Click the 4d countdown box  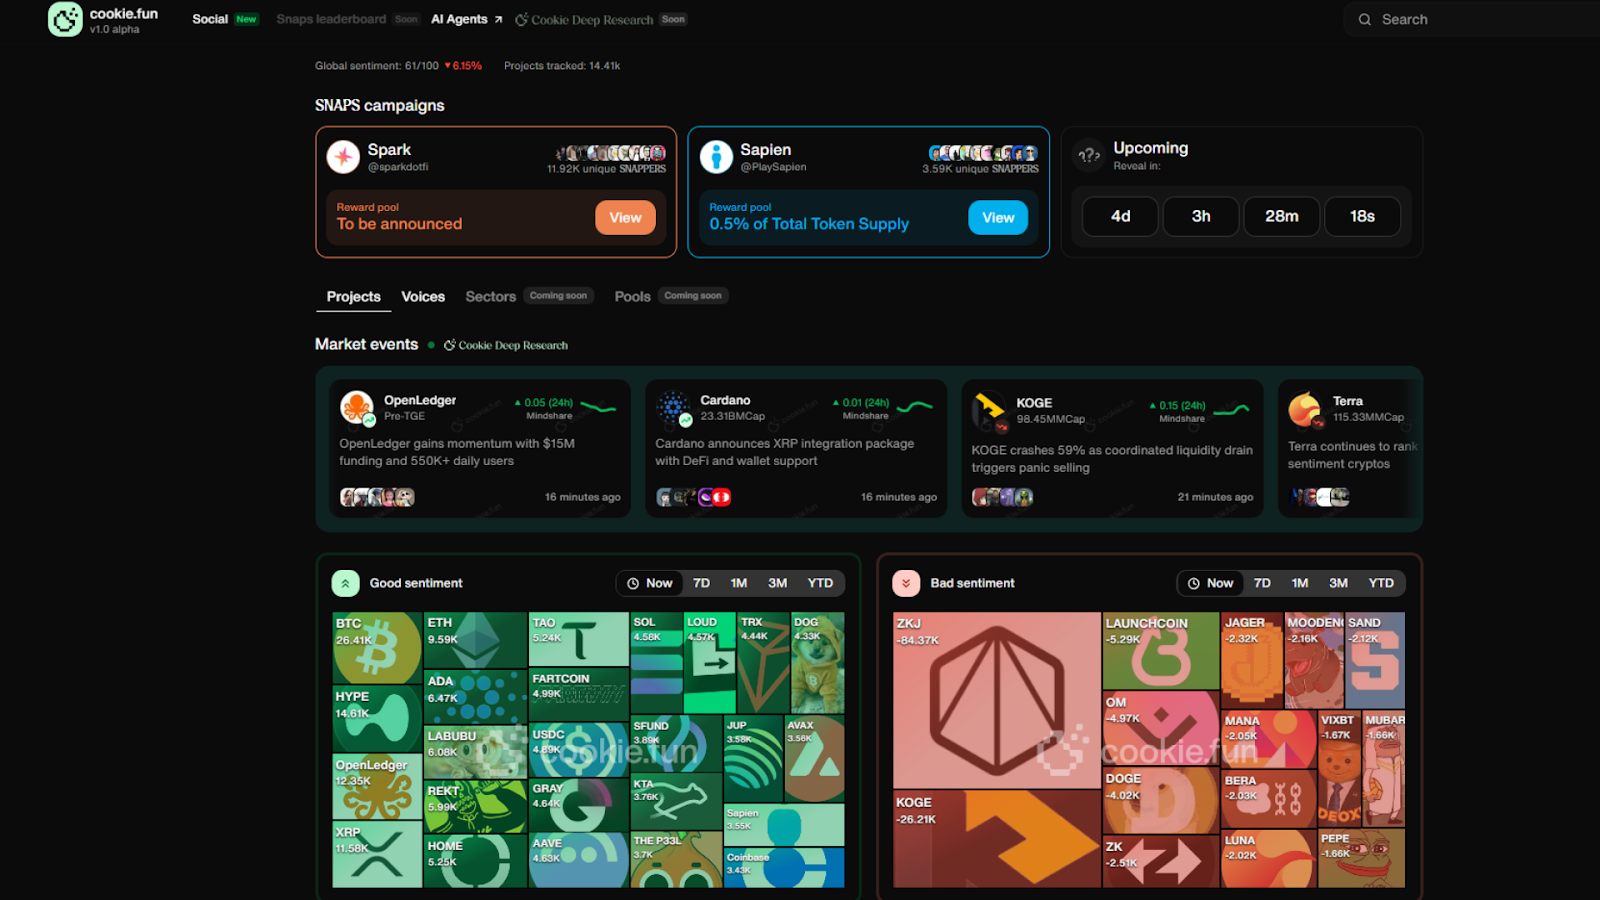coord(1121,216)
